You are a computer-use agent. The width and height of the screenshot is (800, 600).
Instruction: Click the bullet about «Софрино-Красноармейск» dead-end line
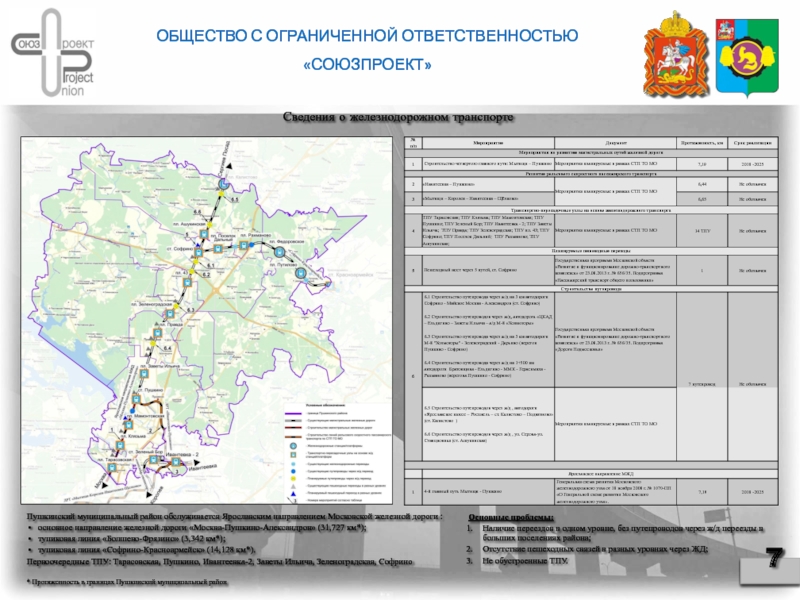[146, 550]
